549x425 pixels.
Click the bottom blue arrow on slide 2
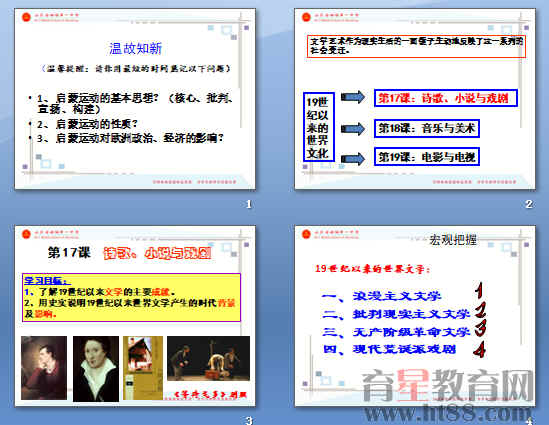coord(353,159)
